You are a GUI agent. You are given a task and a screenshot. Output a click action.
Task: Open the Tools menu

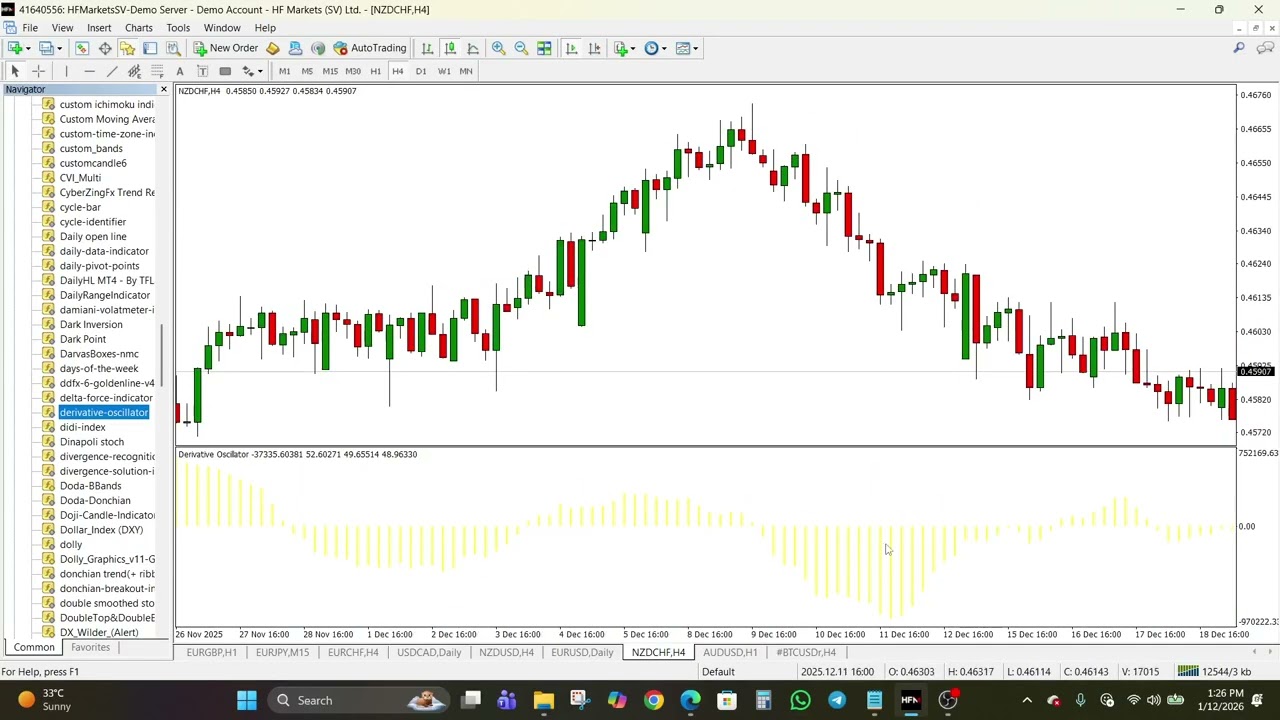[x=178, y=28]
